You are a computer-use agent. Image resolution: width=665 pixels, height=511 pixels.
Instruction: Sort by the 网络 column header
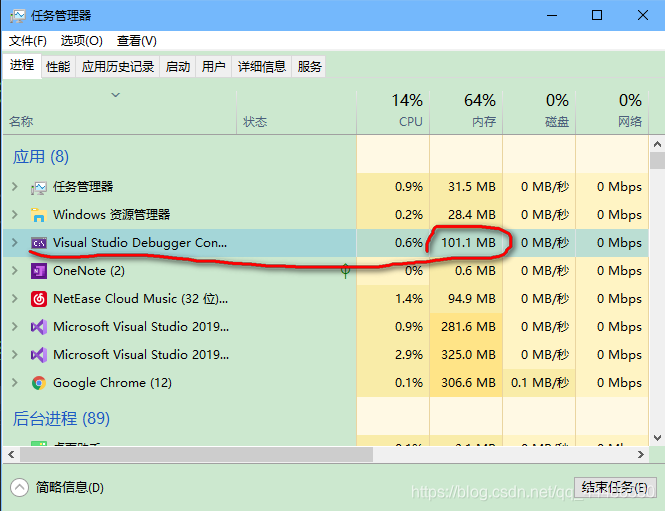pyautogui.click(x=612, y=112)
